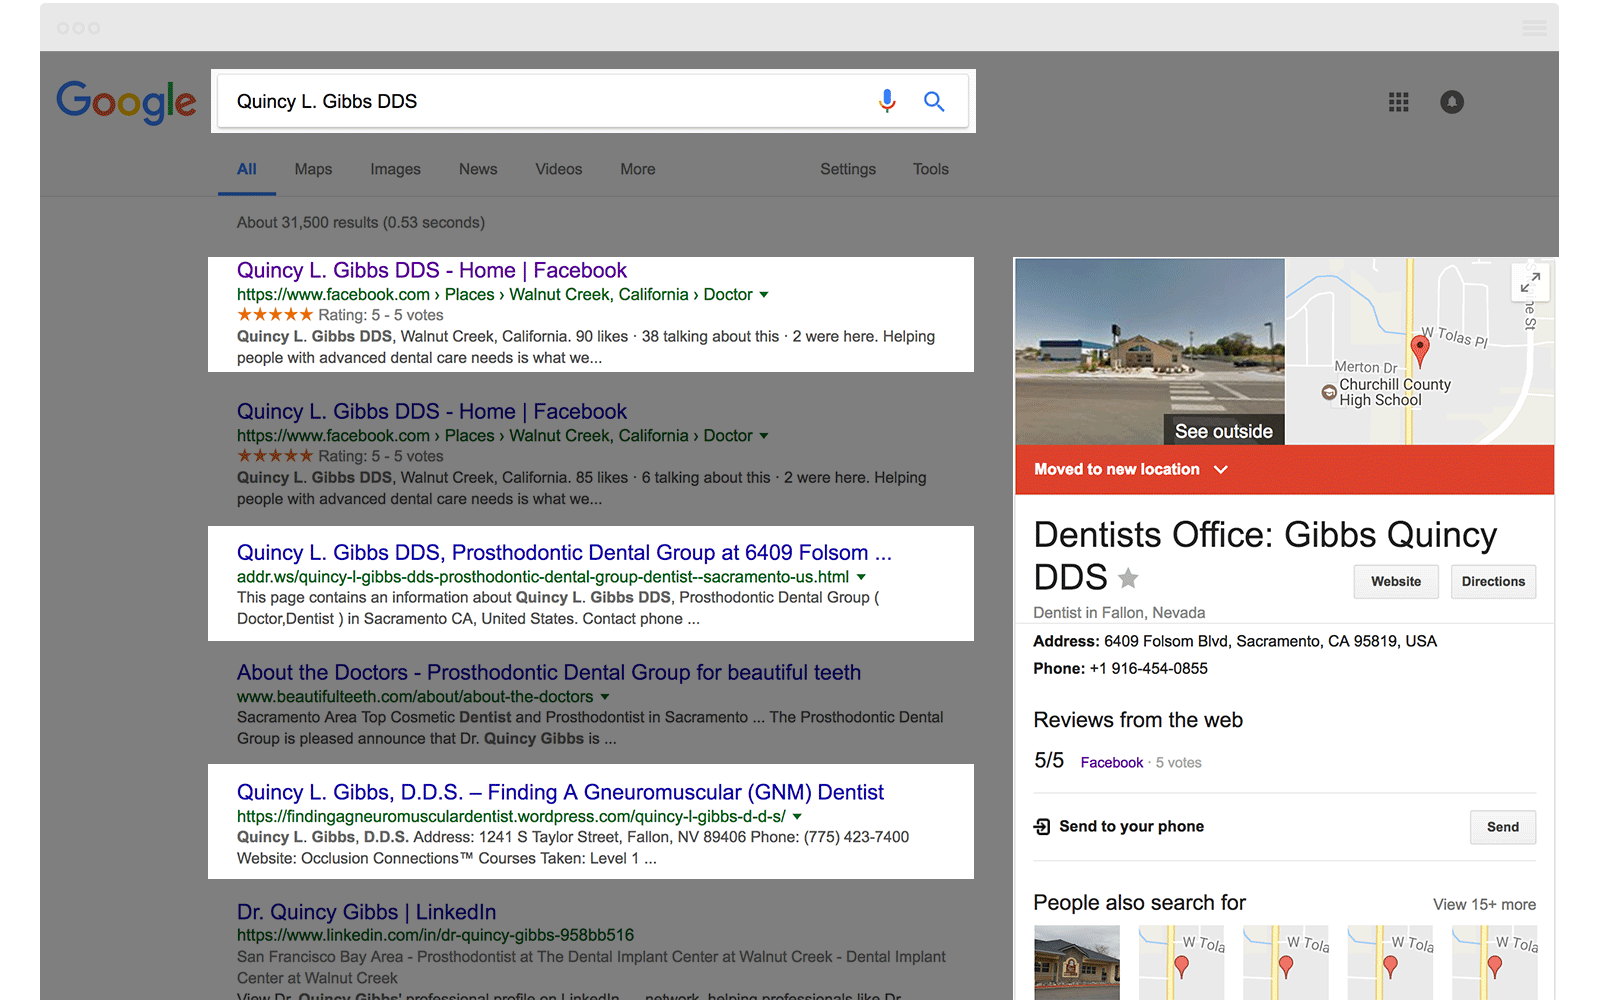Click the linkedin.com URL under the LinkedIn result

[435, 936]
